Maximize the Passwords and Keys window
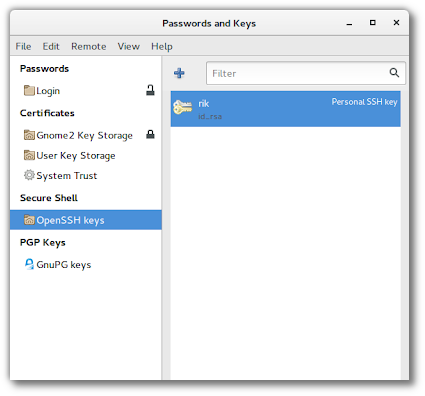Viewport: 425px width, 396px height. click(x=373, y=23)
